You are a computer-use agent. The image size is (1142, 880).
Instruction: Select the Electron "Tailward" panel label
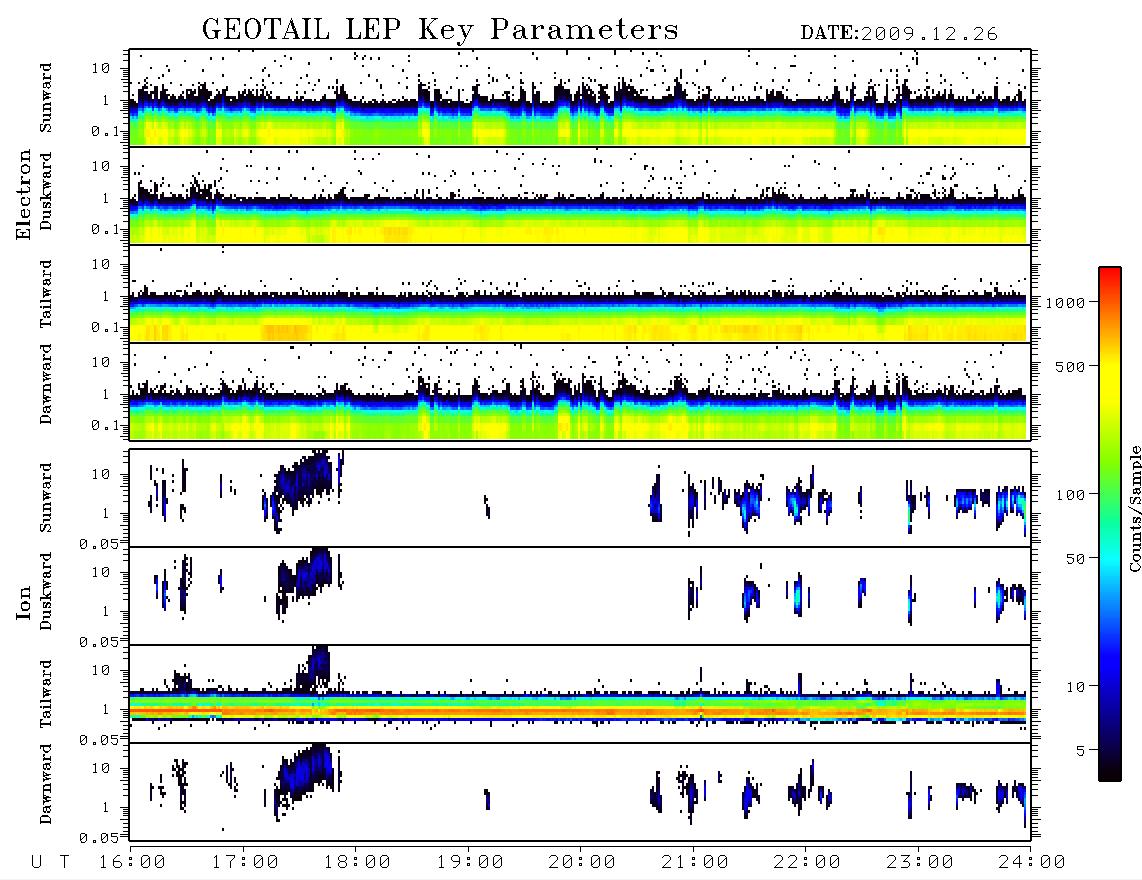[x=46, y=294]
